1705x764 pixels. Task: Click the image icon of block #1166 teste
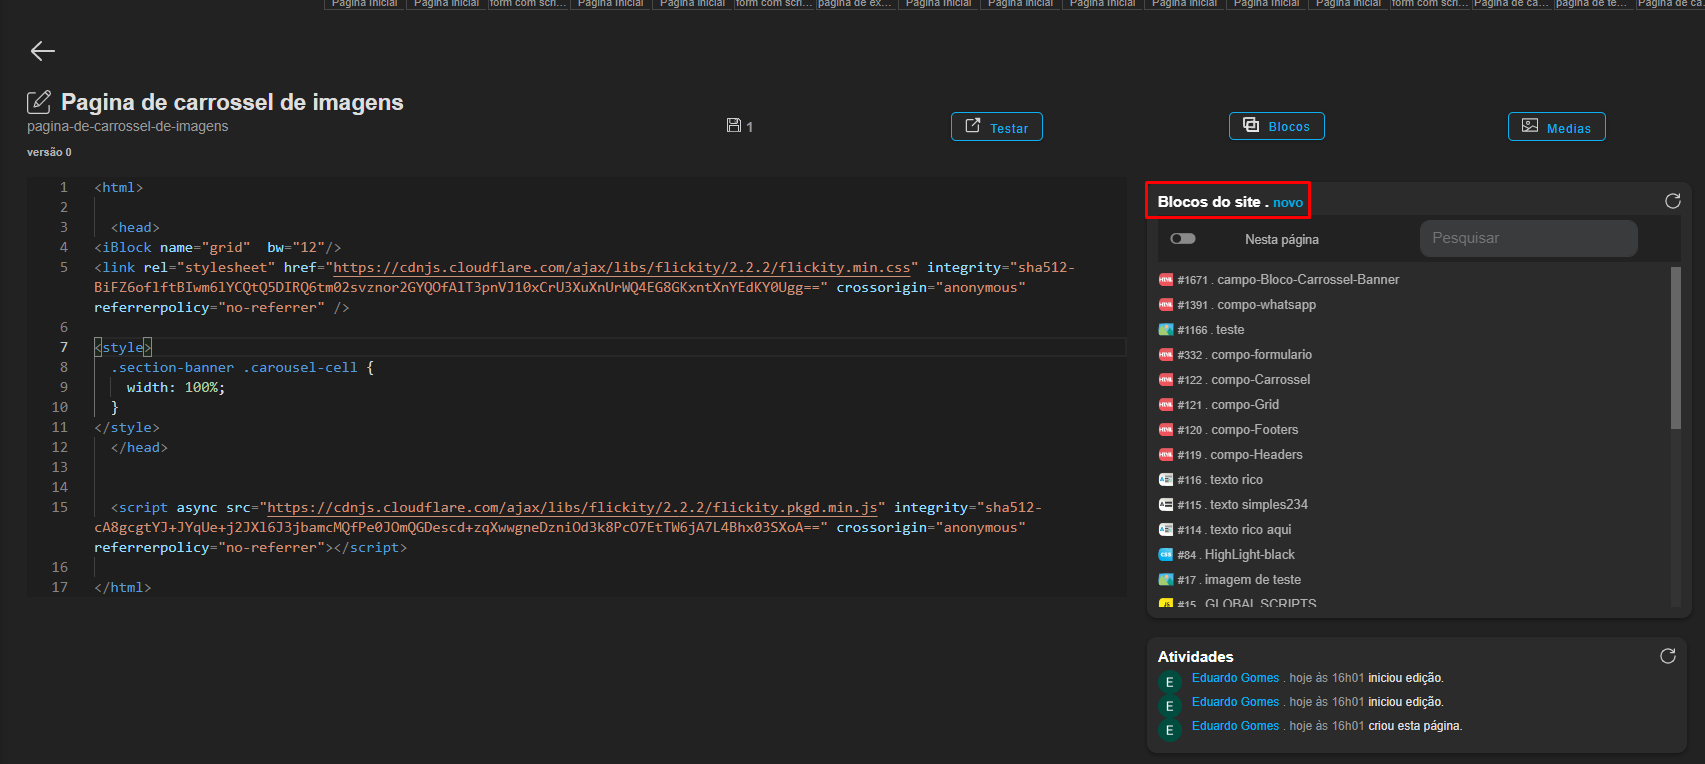coord(1166,330)
